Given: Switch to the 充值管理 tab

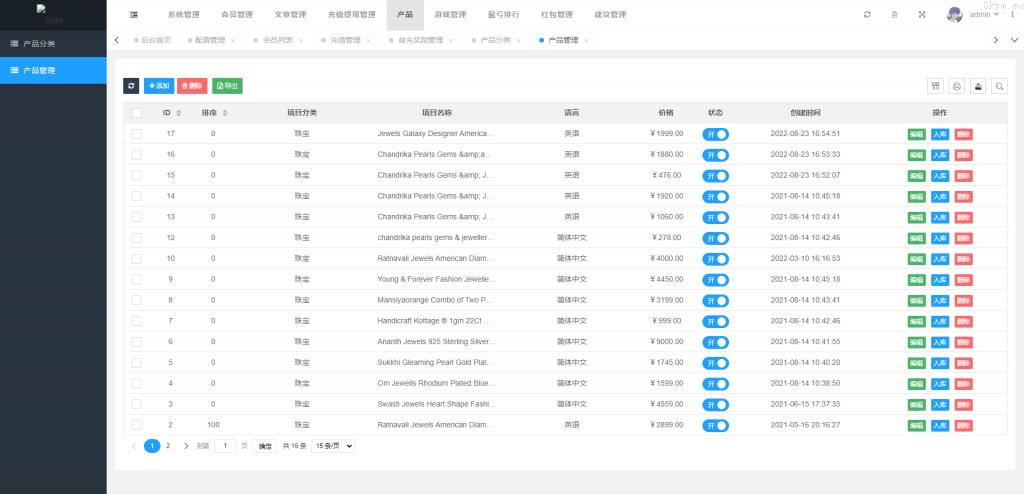Looking at the screenshot, I should (344, 40).
